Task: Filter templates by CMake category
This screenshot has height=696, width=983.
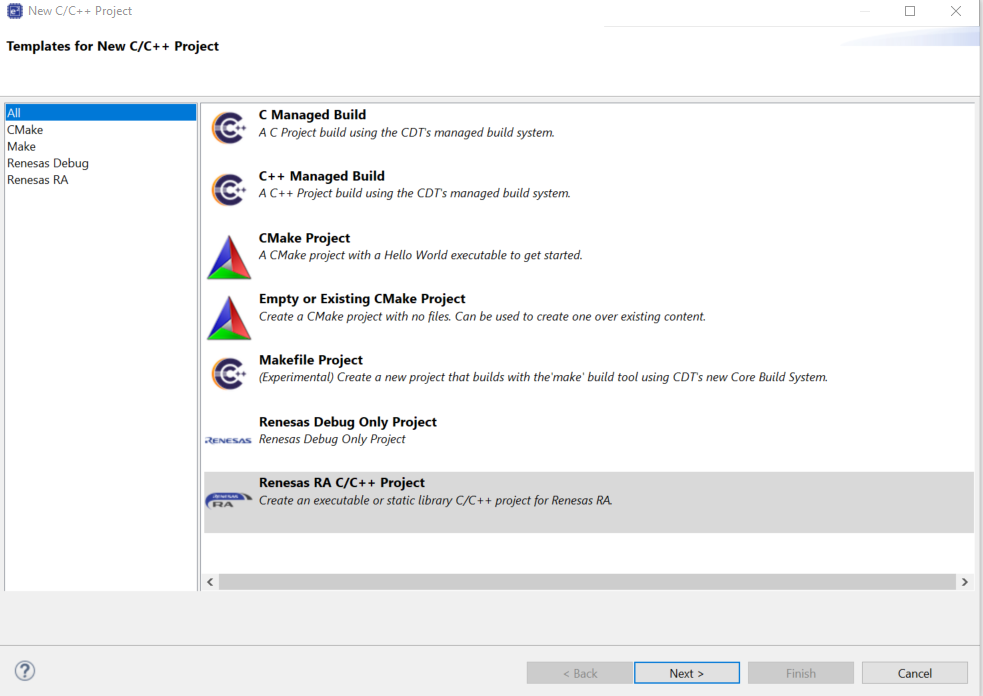Action: [x=25, y=130]
